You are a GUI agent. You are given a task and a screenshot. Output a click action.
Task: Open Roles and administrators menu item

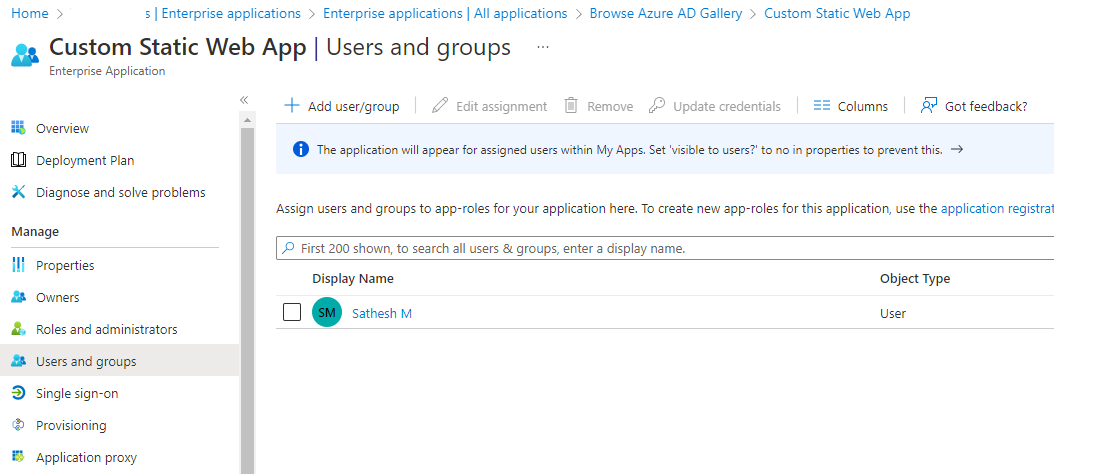[x=107, y=329]
